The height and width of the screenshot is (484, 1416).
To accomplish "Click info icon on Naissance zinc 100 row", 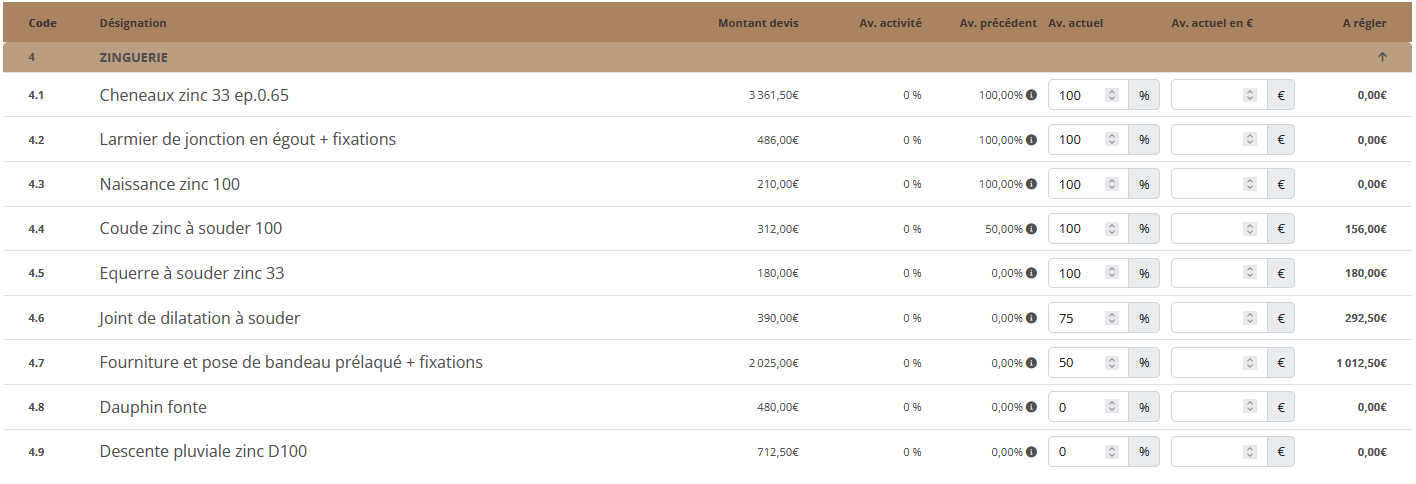I will tap(1031, 184).
